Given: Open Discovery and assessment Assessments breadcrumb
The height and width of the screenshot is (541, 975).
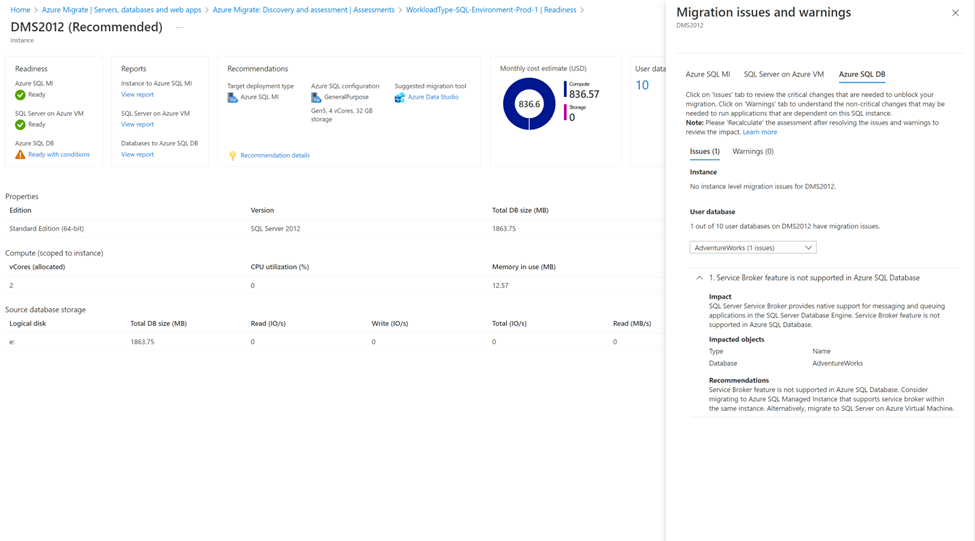Looking at the screenshot, I should click(x=303, y=10).
